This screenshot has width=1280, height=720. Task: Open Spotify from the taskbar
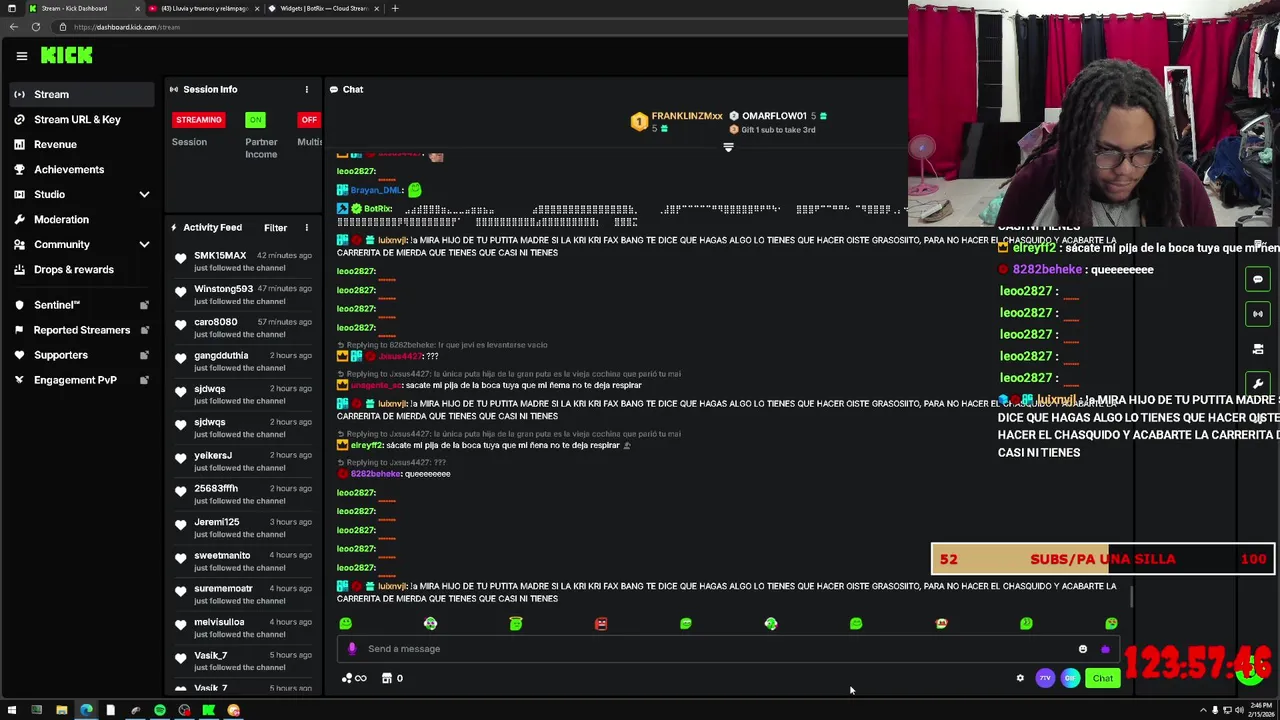(160, 711)
